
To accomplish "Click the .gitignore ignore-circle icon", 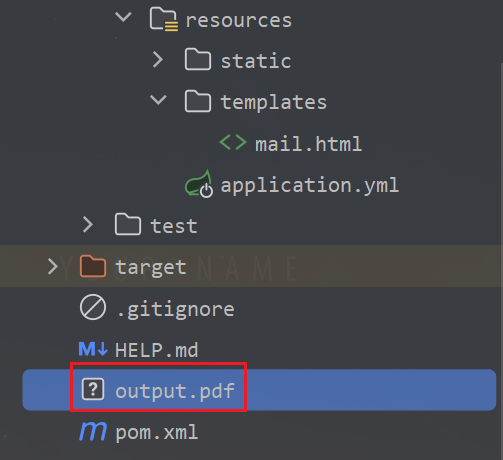I will [x=93, y=307].
